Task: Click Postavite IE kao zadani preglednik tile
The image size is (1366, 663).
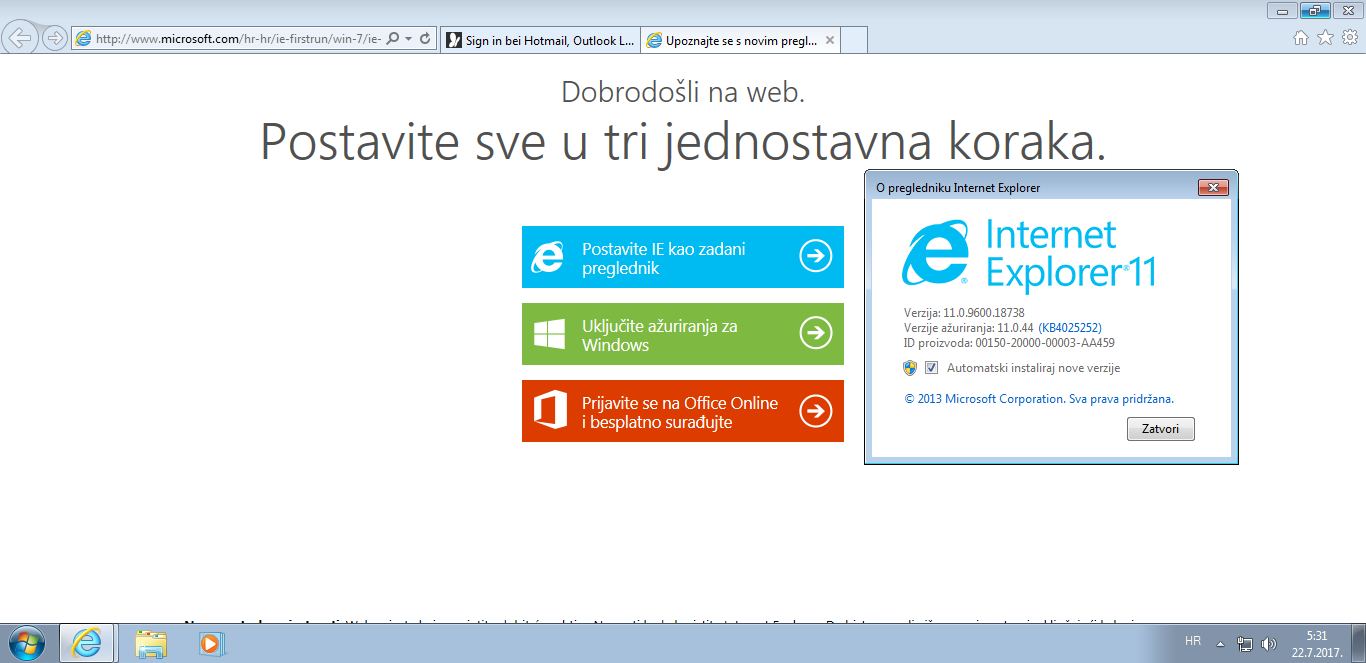Action: [683, 257]
